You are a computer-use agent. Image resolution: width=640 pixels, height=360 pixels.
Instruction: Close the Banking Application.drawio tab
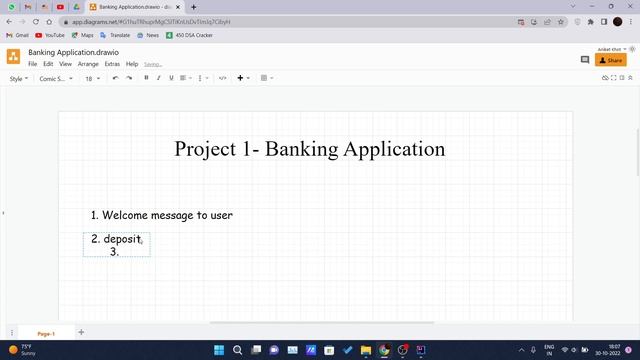tap(178, 7)
